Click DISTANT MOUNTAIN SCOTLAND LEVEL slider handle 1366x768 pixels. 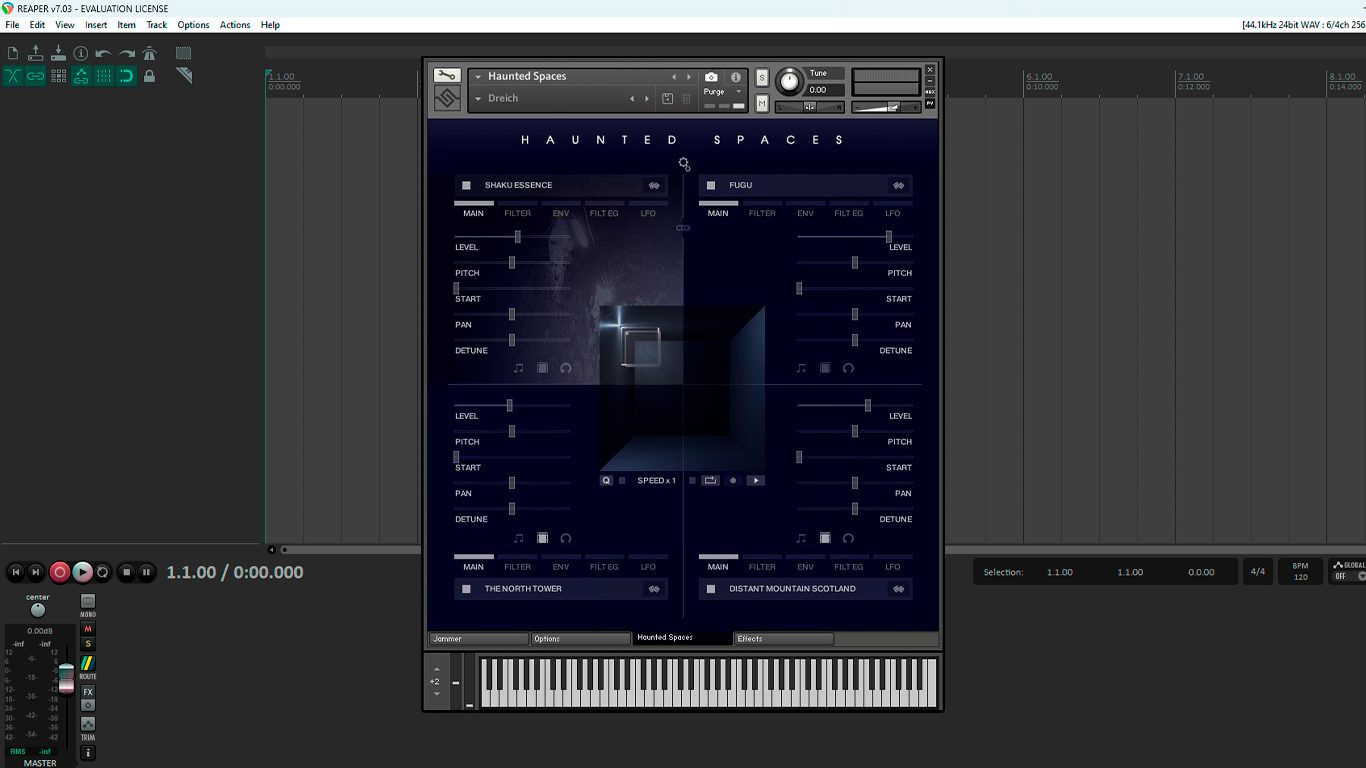click(x=867, y=405)
